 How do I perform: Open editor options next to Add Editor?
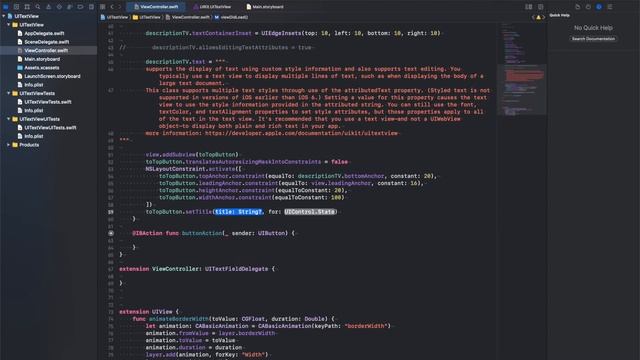click(x=529, y=7)
